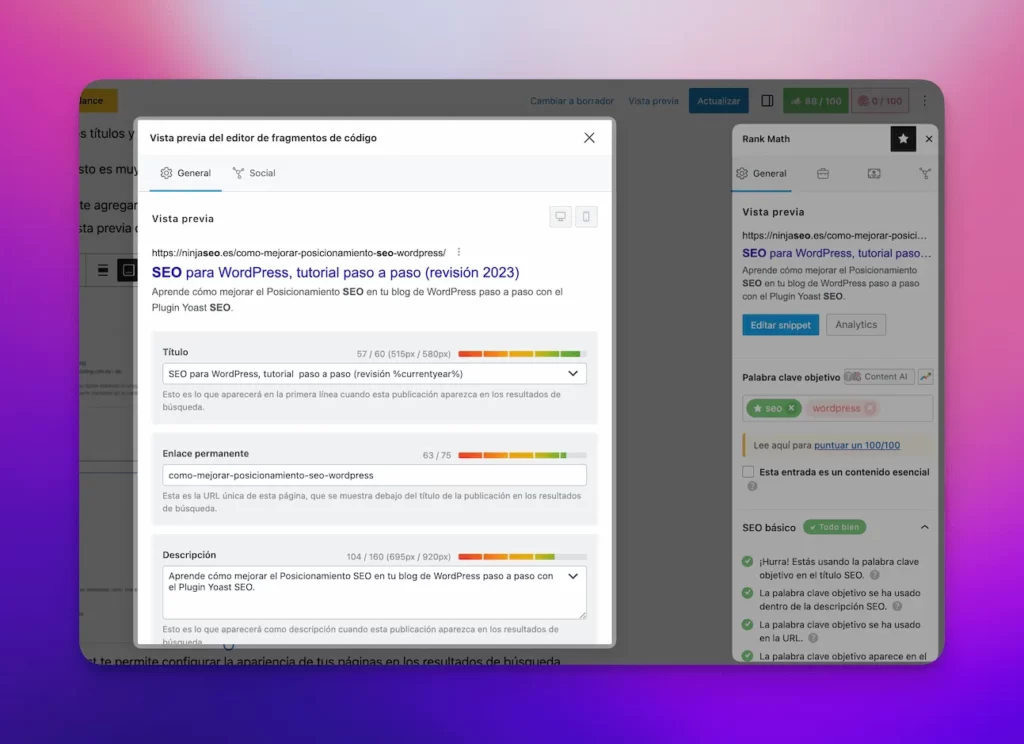The image size is (1024, 744).
Task: Select the General tab in Rank Math sidebar
Action: 761,173
